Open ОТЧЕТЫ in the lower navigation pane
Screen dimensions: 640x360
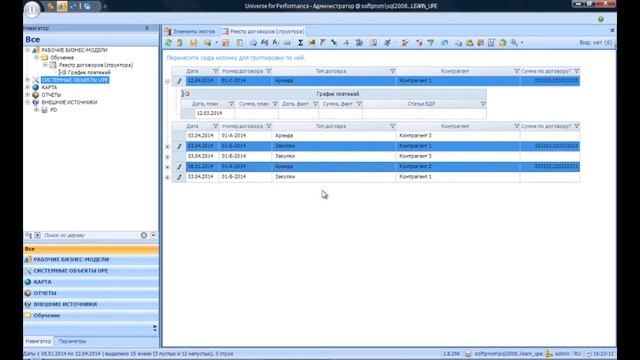[x=91, y=293]
